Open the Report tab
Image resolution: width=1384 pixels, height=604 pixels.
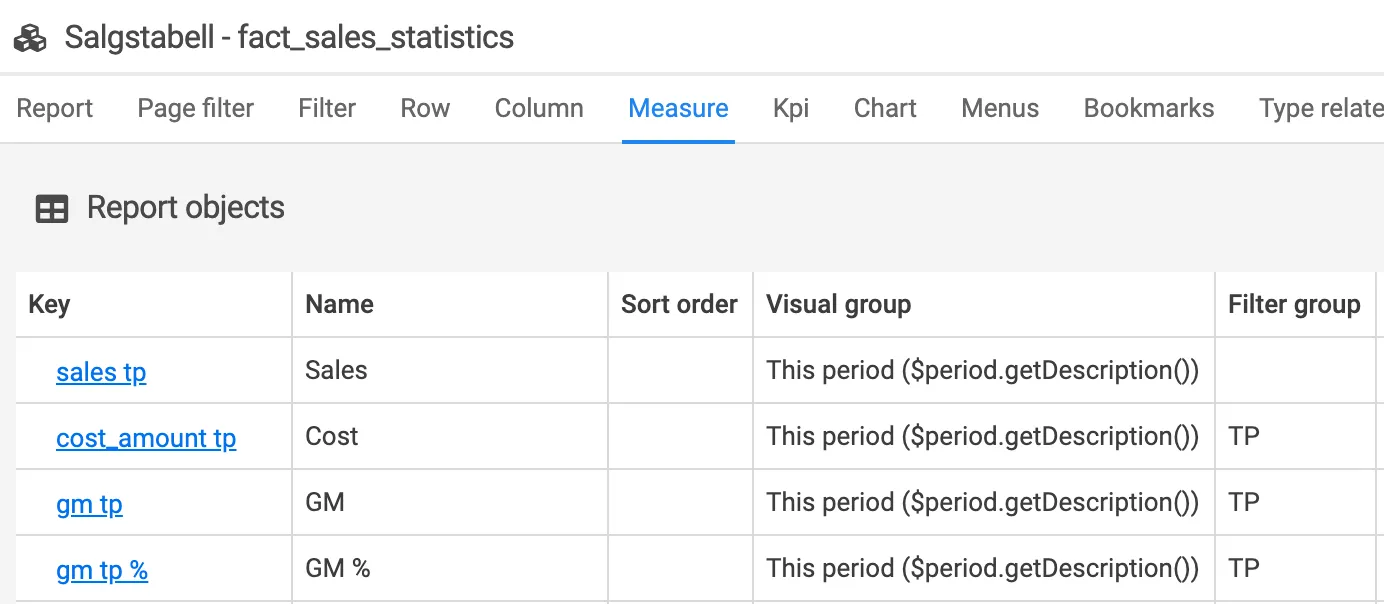coord(55,108)
